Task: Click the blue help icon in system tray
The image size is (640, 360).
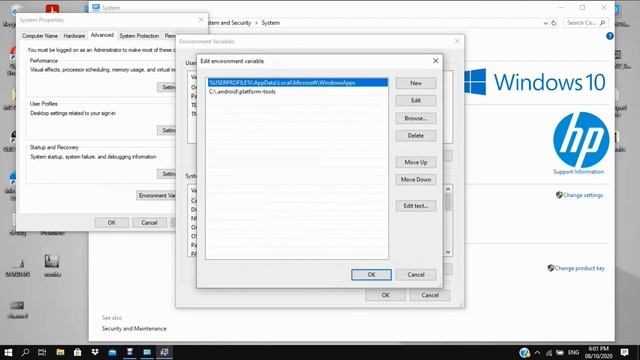Action: [524, 352]
